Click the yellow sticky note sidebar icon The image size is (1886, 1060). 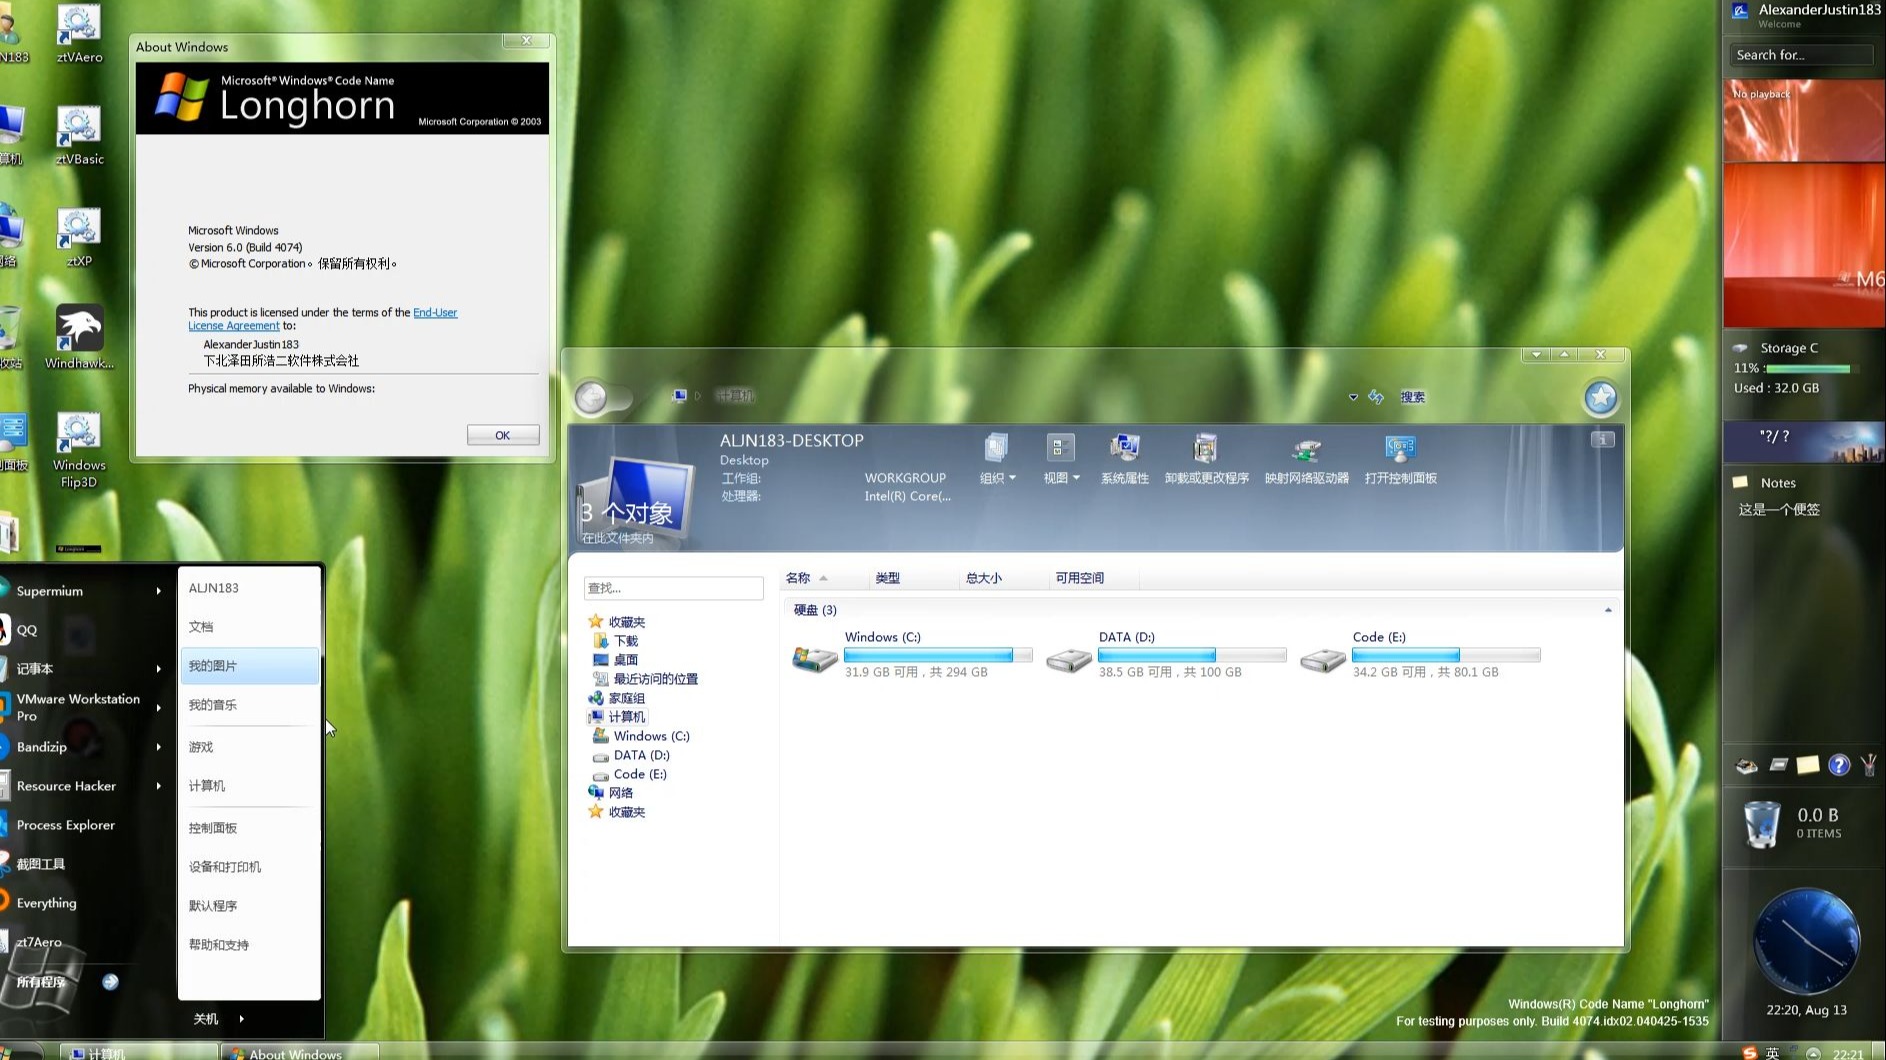(1808, 765)
